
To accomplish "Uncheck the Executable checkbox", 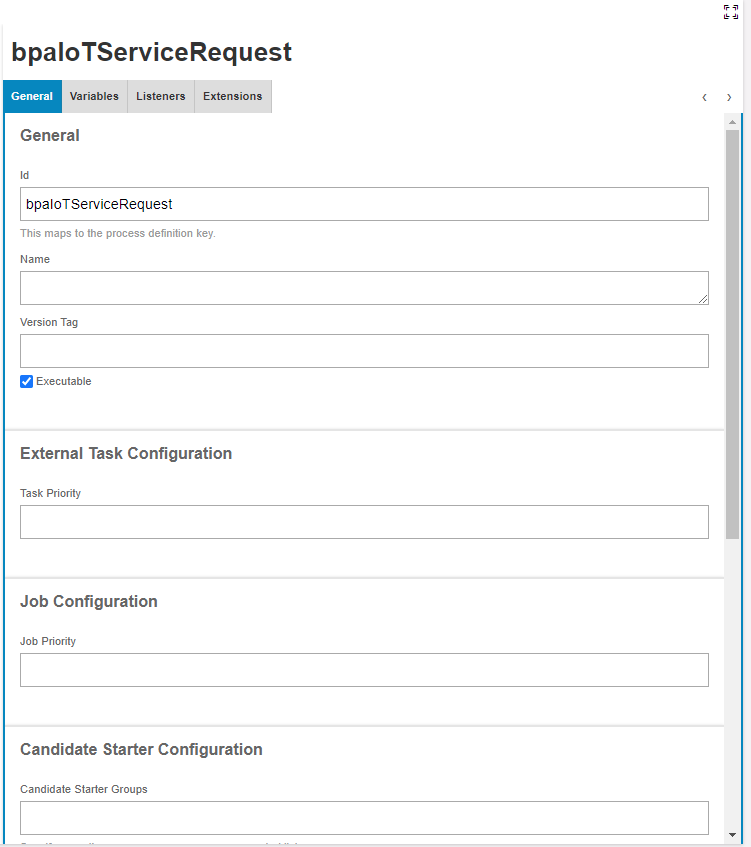I will point(27,381).
